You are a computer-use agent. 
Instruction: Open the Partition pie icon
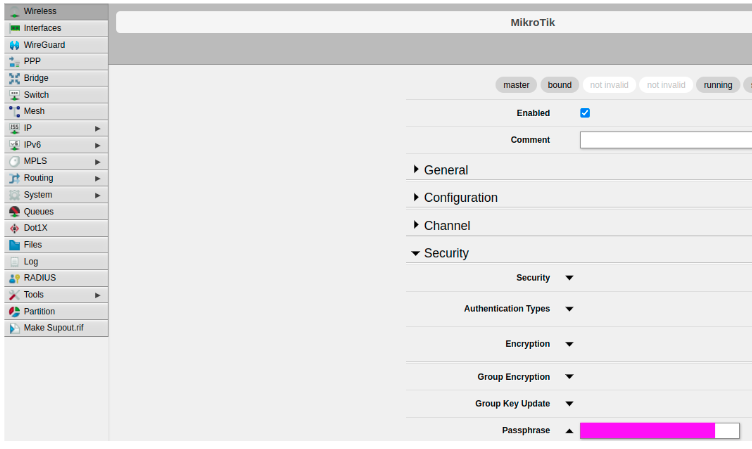pos(14,312)
